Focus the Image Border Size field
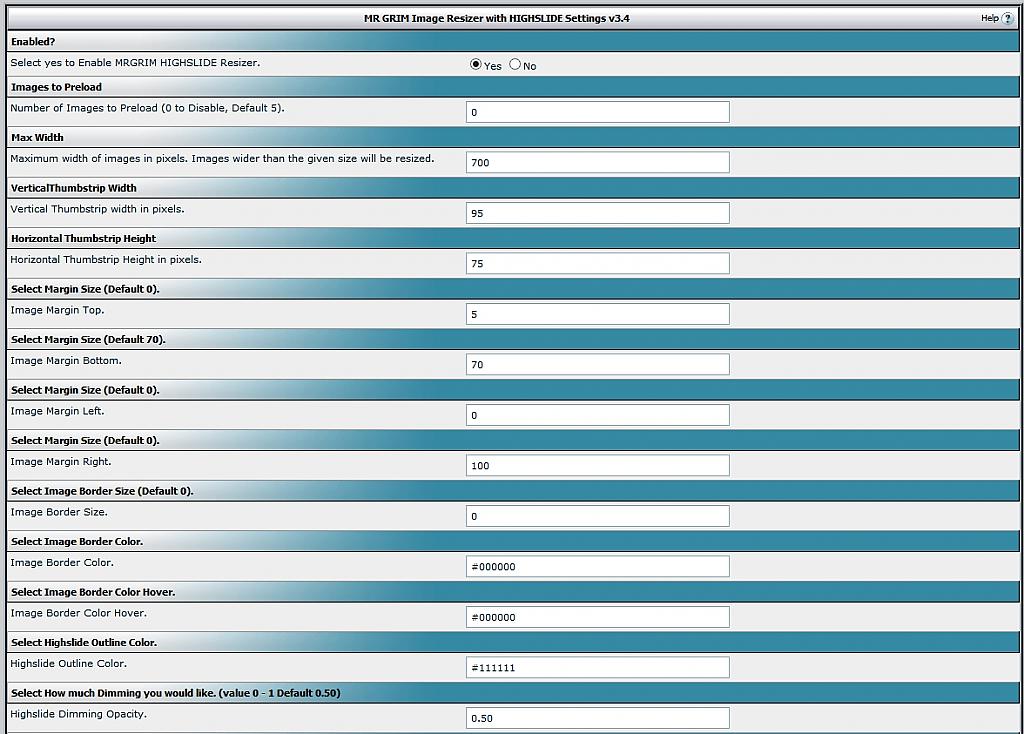The width and height of the screenshot is (1024, 734). [x=598, y=516]
